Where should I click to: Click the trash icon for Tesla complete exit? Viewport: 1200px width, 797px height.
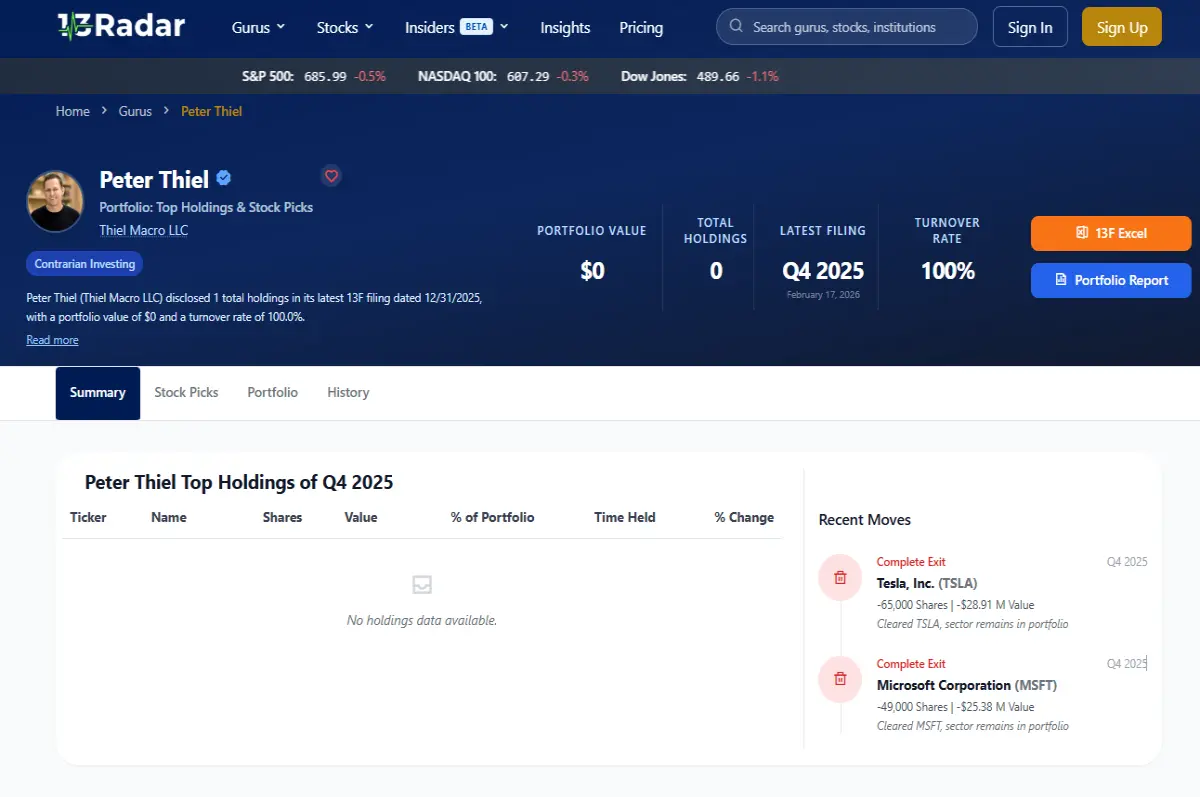[x=840, y=577]
